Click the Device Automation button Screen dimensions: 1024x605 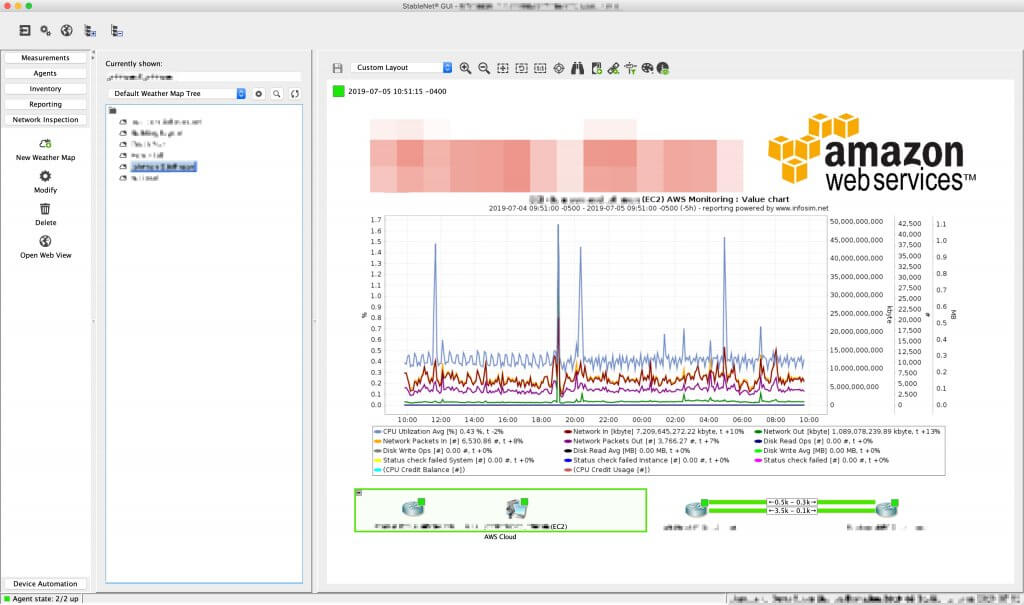44,583
